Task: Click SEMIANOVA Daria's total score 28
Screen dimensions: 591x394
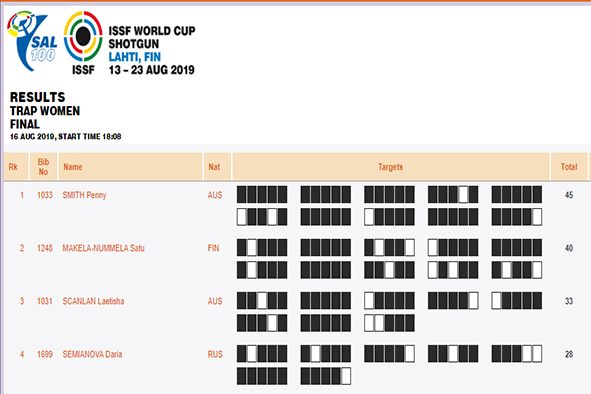Action: 569,354
